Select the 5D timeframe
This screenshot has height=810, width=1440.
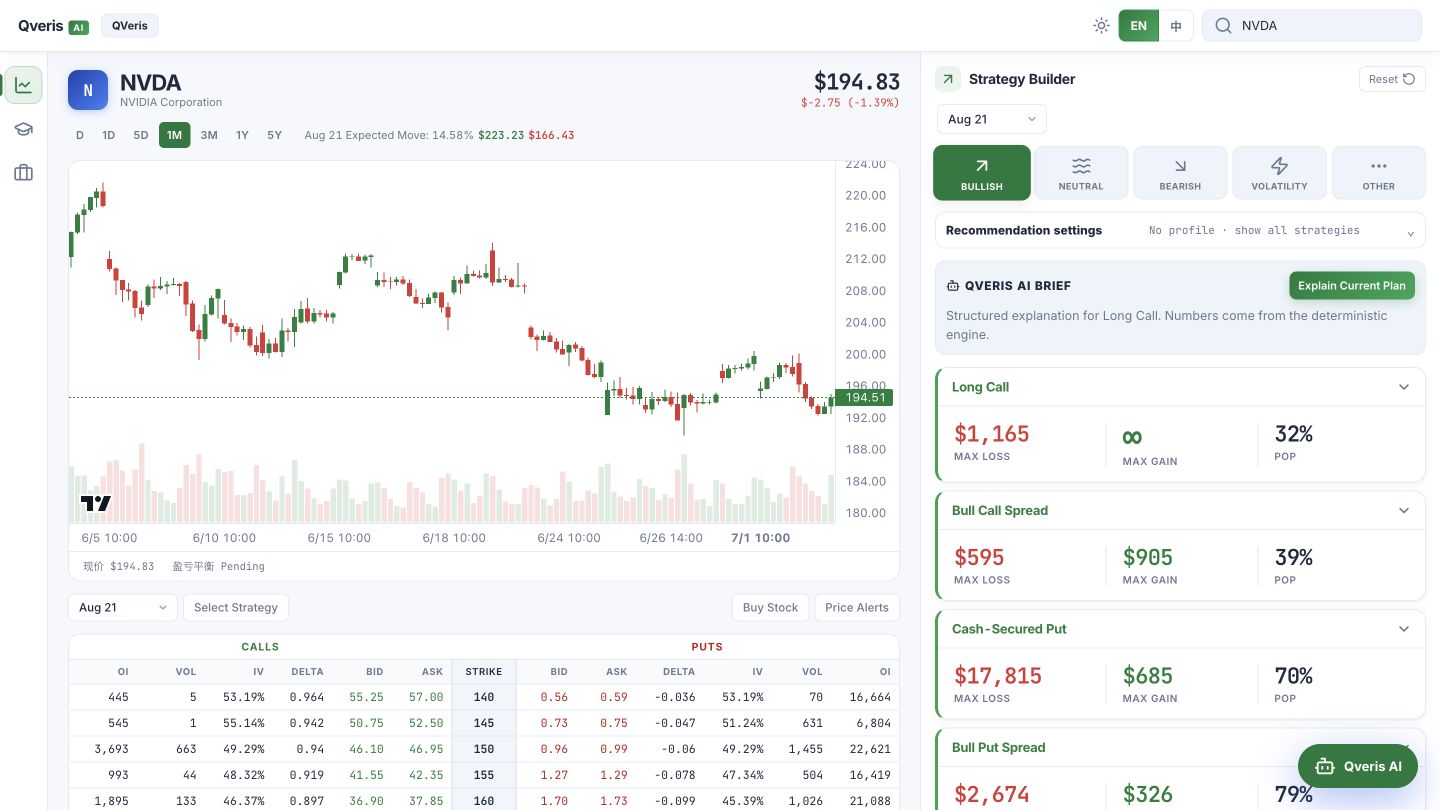(141, 135)
